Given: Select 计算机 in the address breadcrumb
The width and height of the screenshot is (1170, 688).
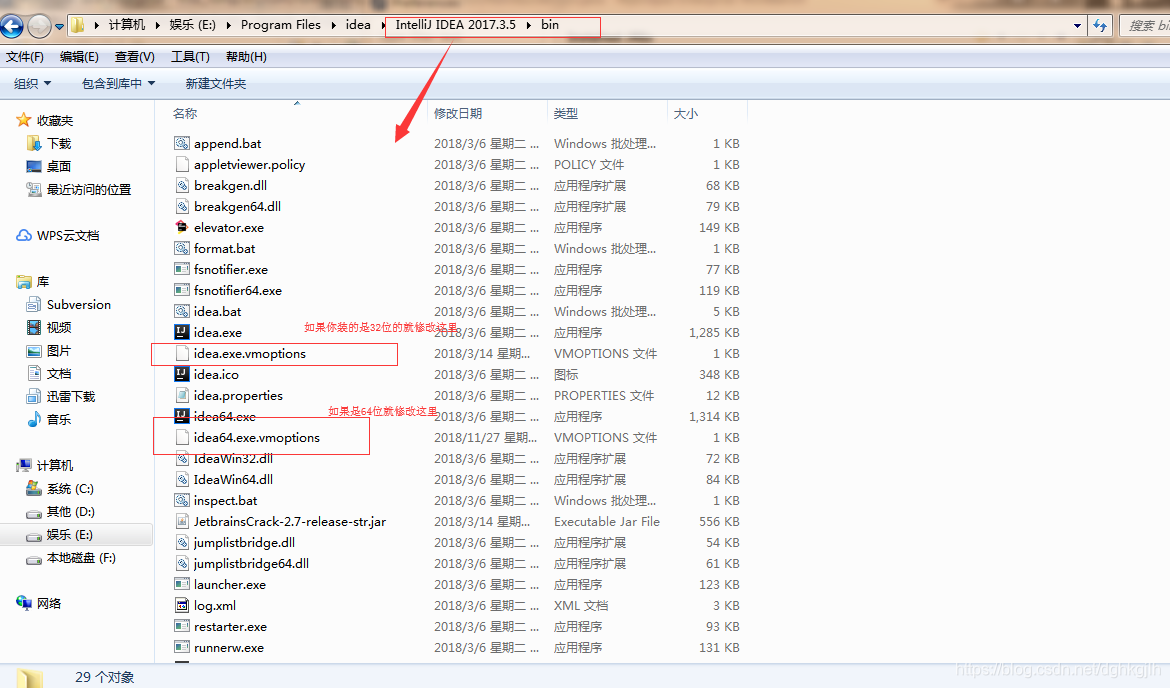Looking at the screenshot, I should click(127, 25).
